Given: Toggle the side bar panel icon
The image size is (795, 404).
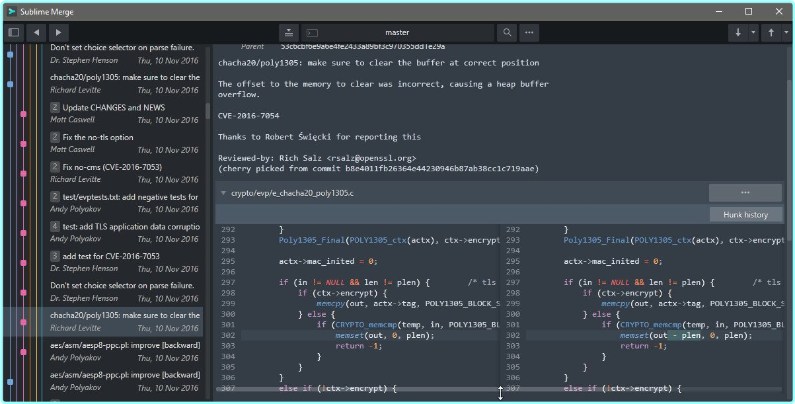Looking at the screenshot, I should tap(14, 32).
